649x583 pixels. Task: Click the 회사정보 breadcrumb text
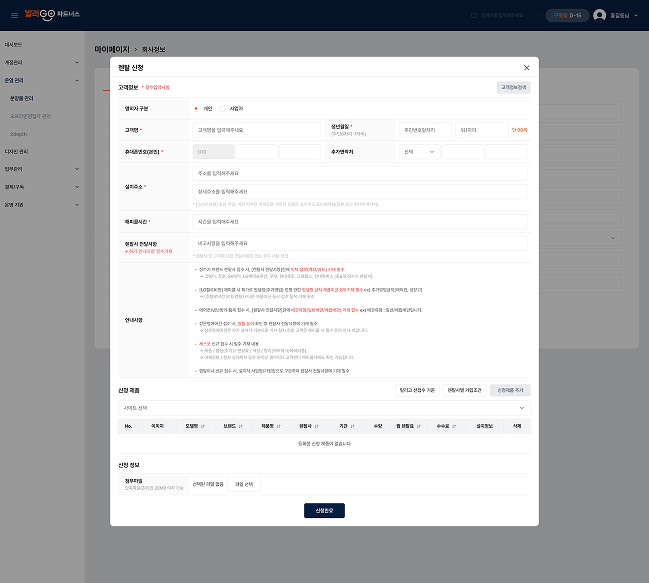pos(154,50)
